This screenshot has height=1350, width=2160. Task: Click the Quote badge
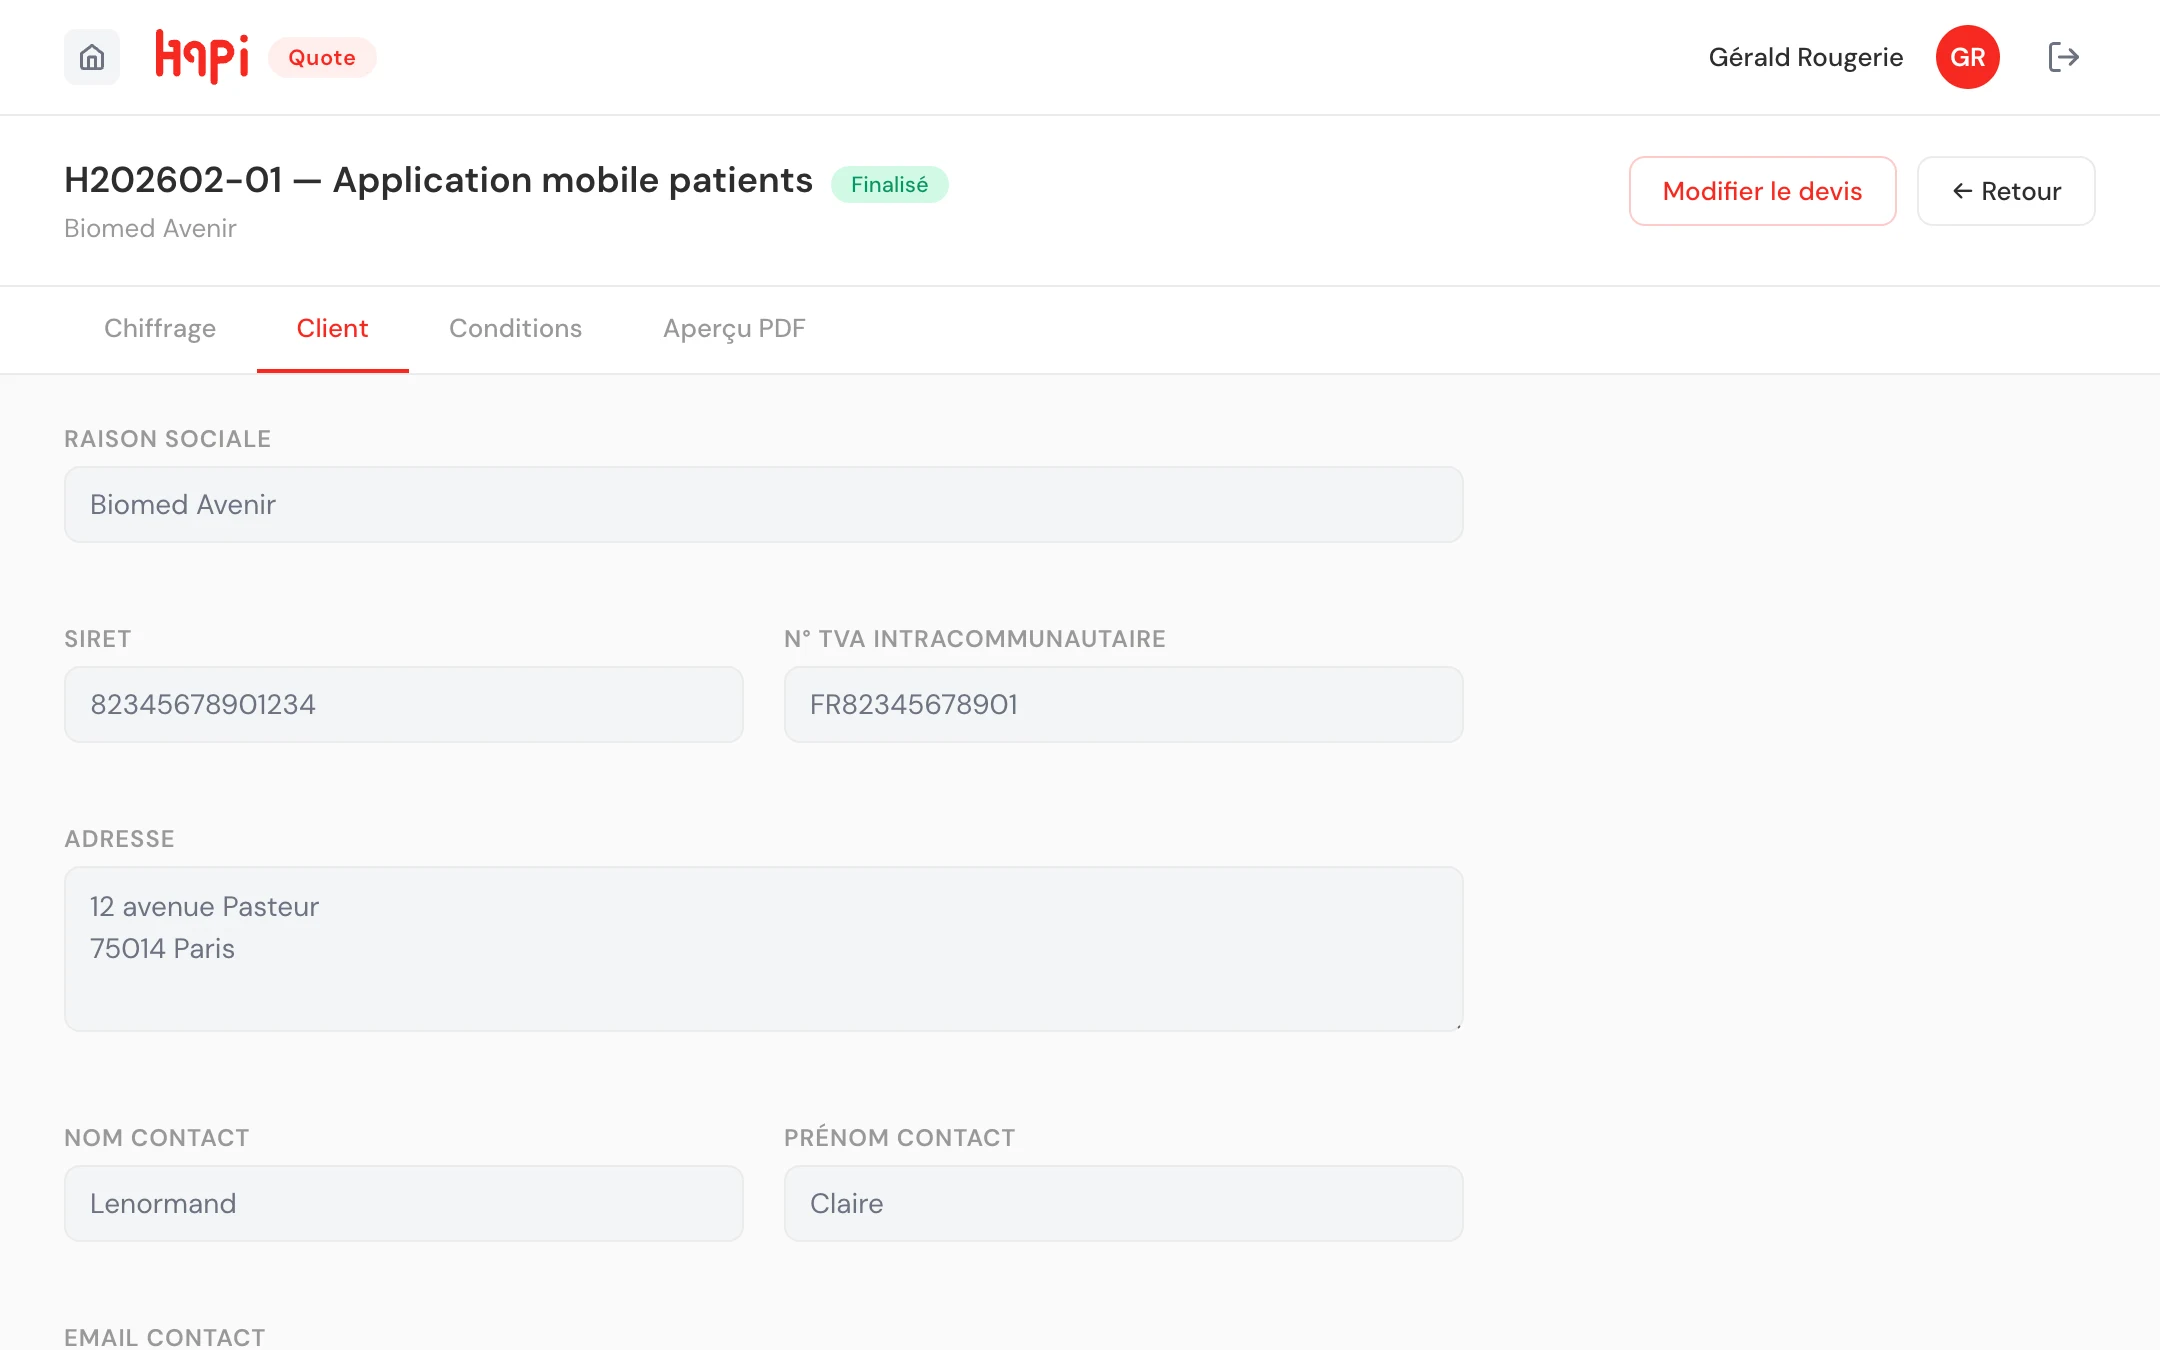(x=322, y=57)
